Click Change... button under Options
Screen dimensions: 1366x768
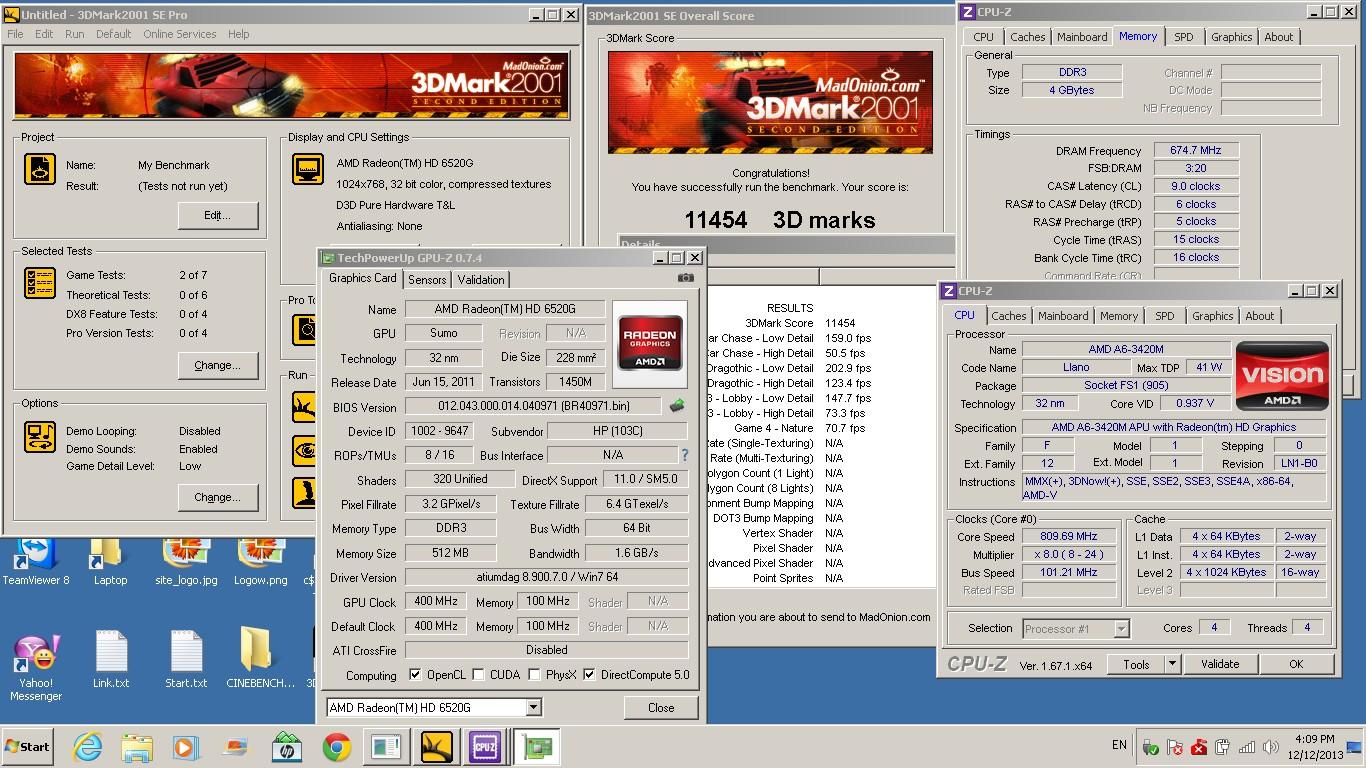[x=218, y=497]
